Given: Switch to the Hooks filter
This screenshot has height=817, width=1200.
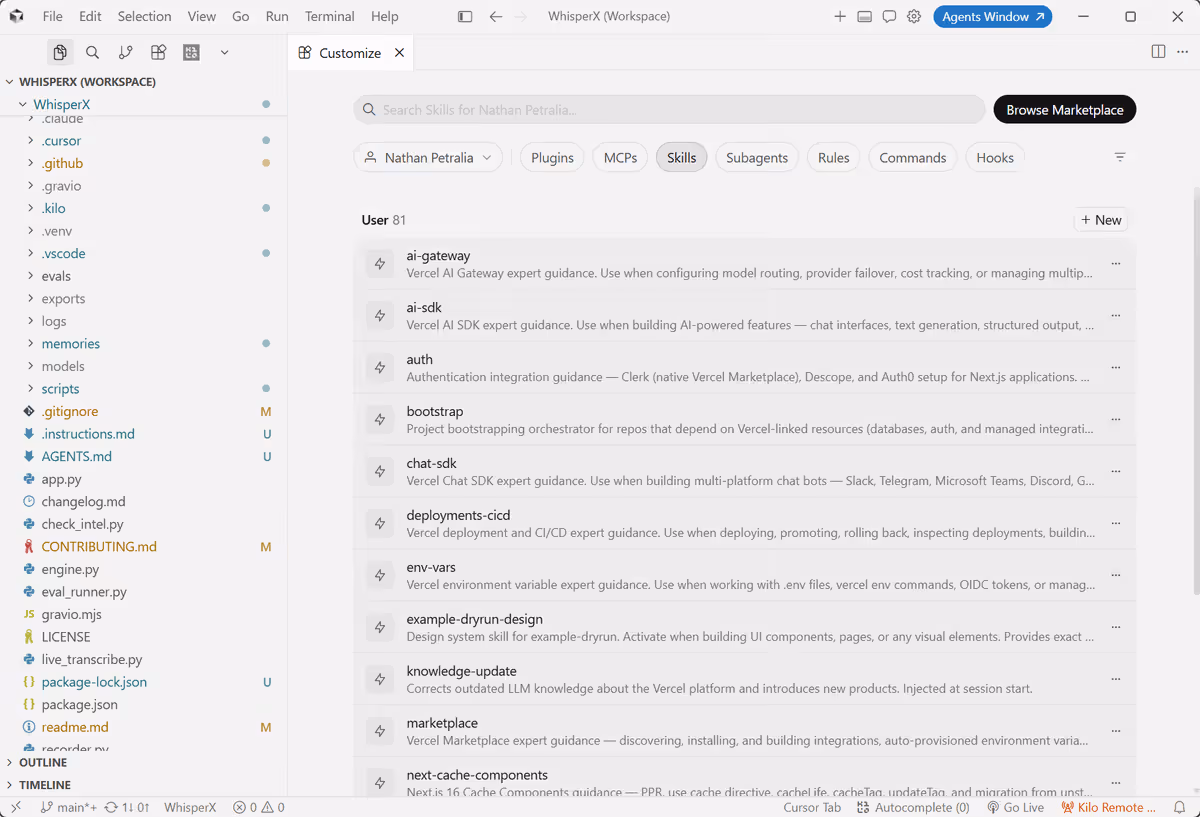Looking at the screenshot, I should [995, 158].
